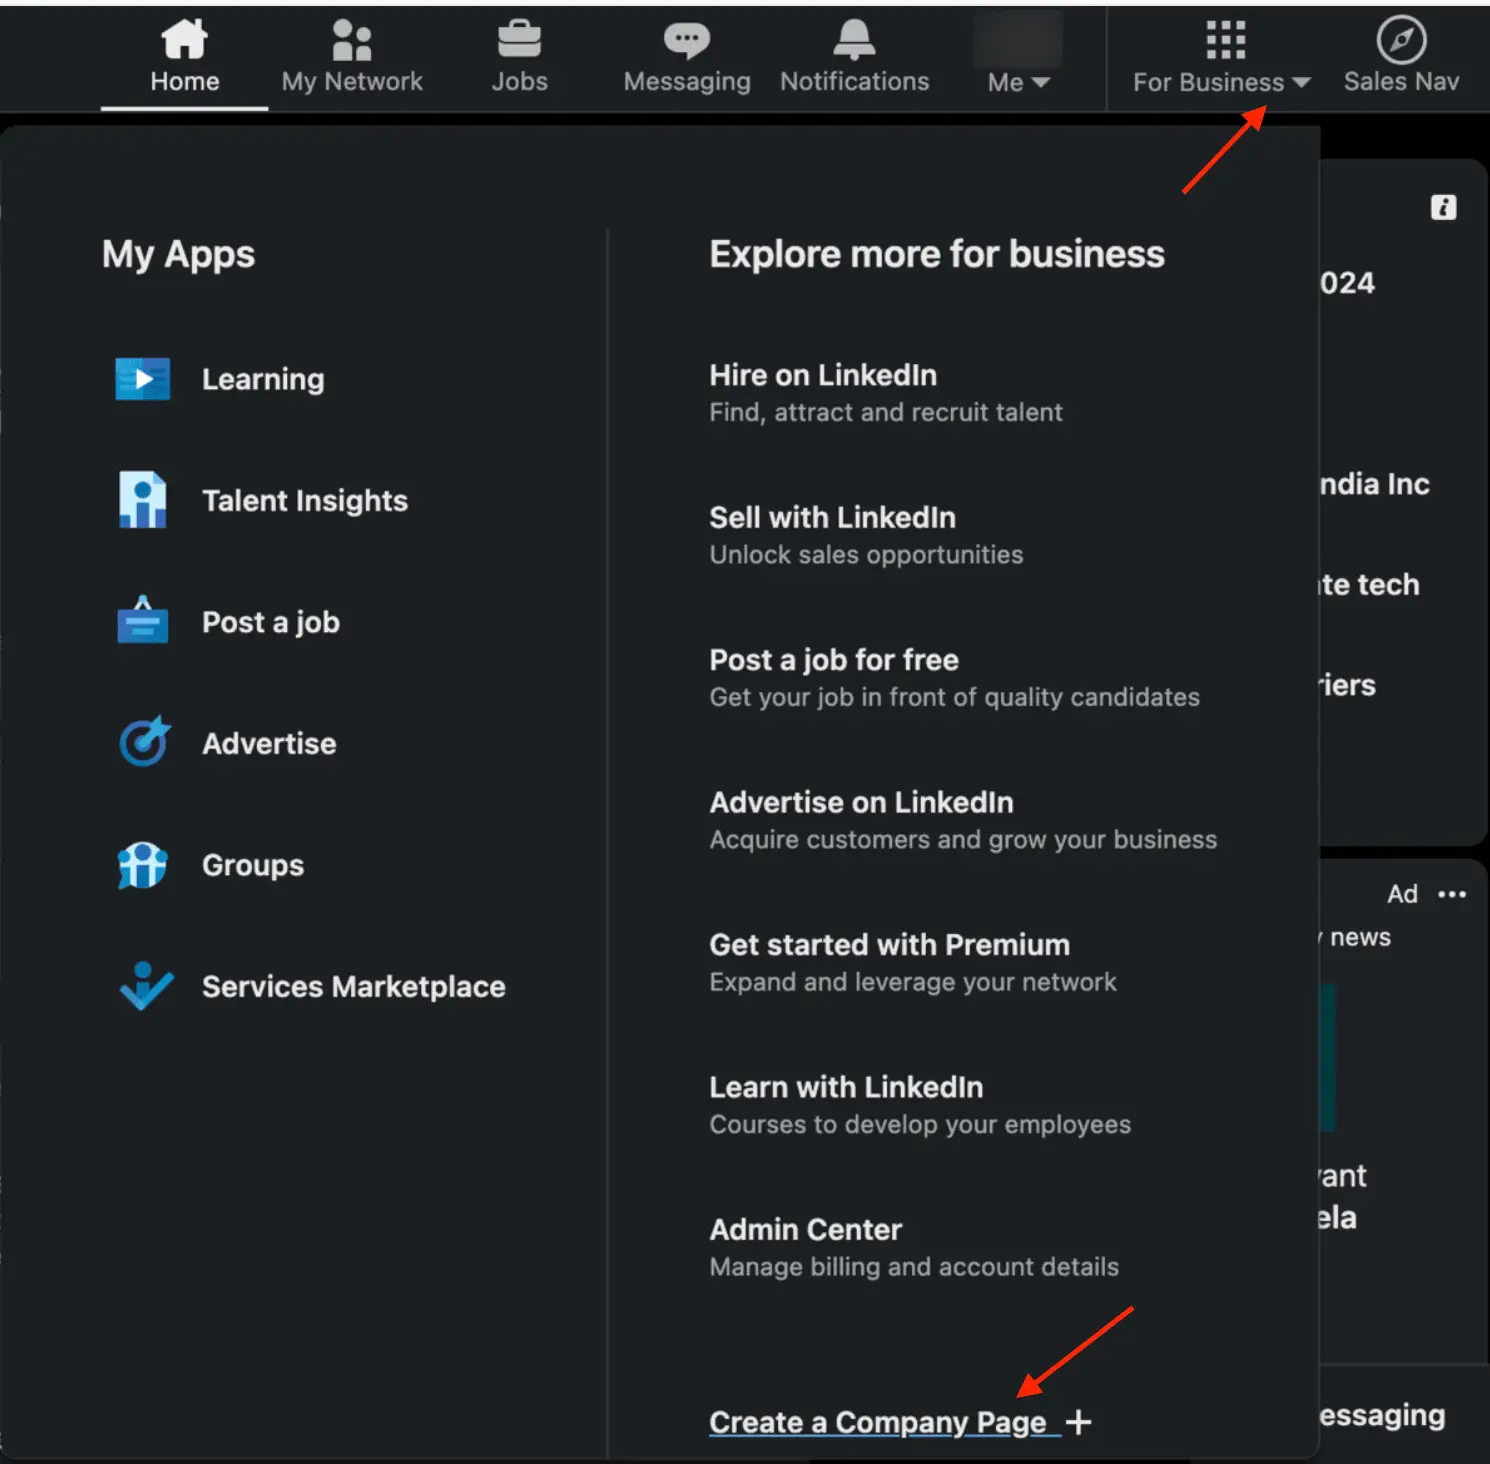Open the My Network icon
Viewport: 1490px width, 1464px height.
(352, 40)
